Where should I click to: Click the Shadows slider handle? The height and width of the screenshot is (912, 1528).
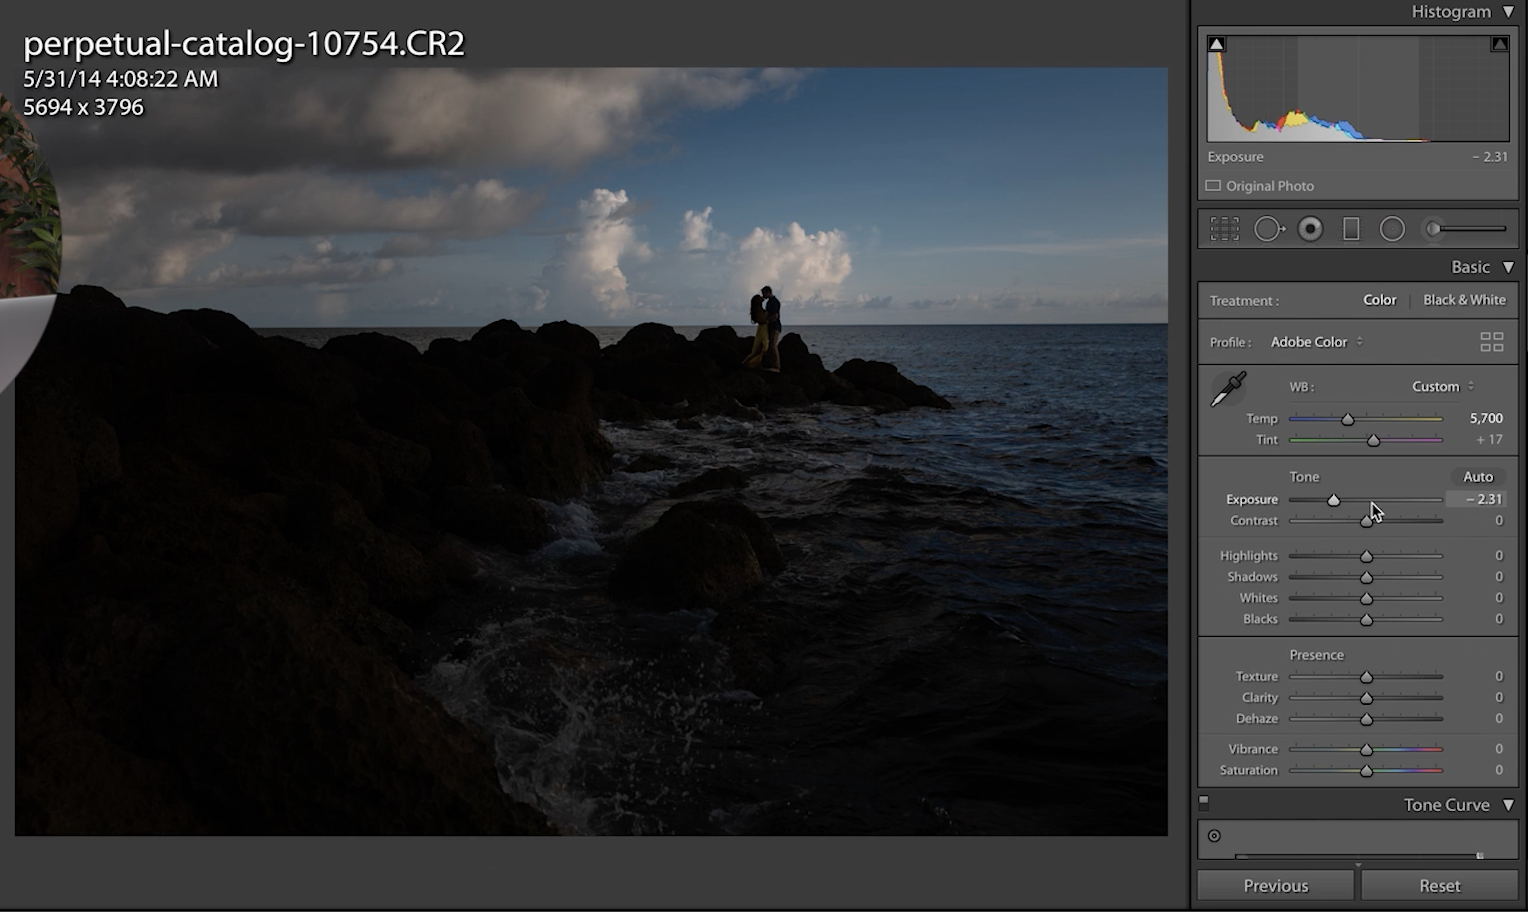point(1366,577)
